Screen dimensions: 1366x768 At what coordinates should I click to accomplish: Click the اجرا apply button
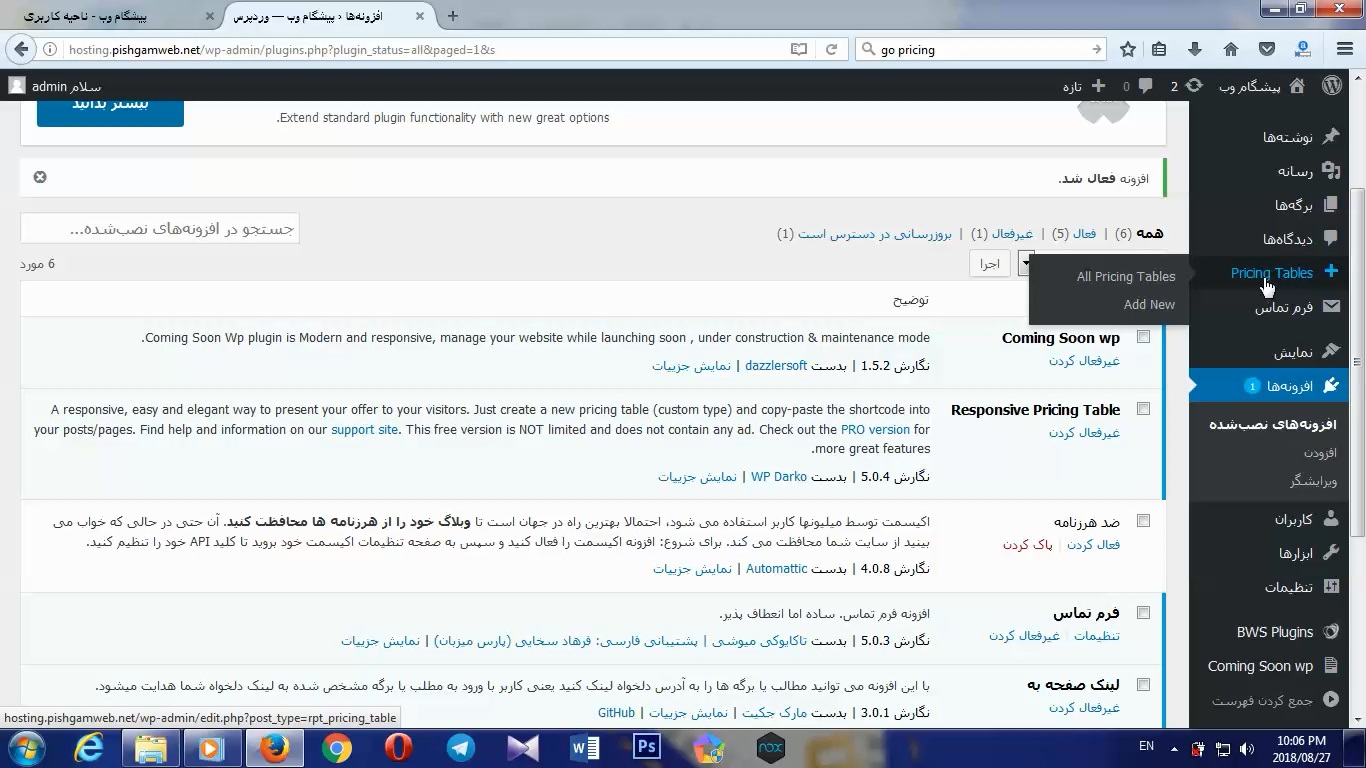[989, 264]
